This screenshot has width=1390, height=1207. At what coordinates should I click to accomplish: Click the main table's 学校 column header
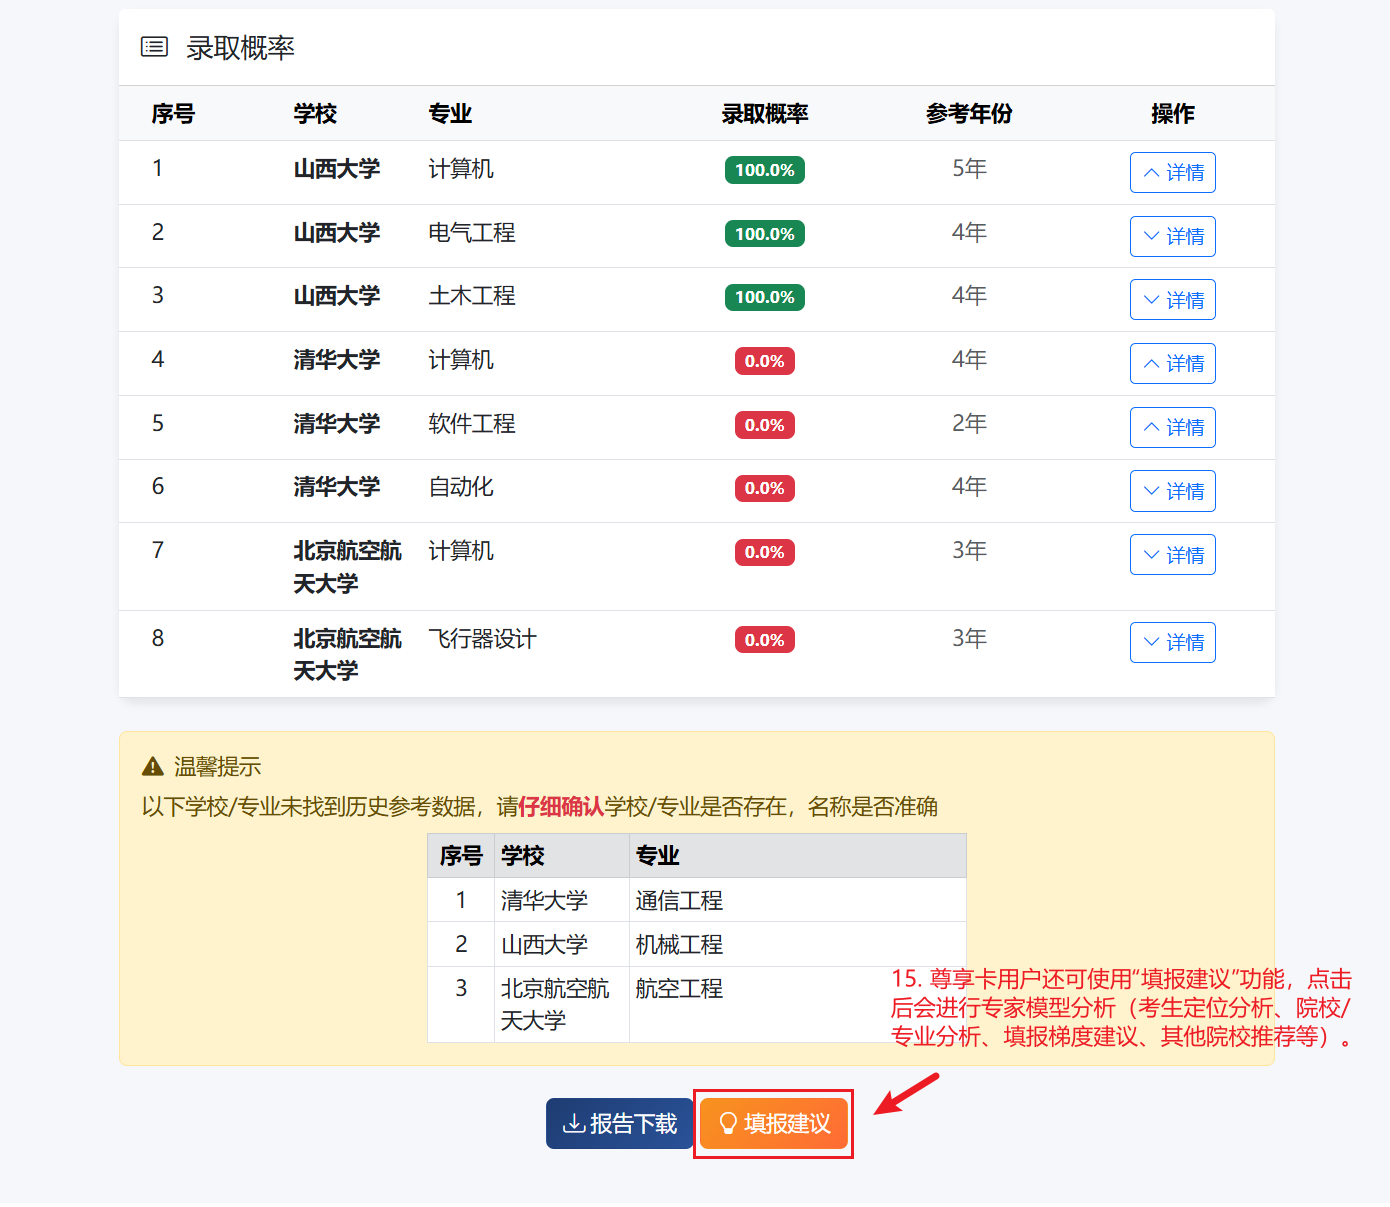coord(315,114)
